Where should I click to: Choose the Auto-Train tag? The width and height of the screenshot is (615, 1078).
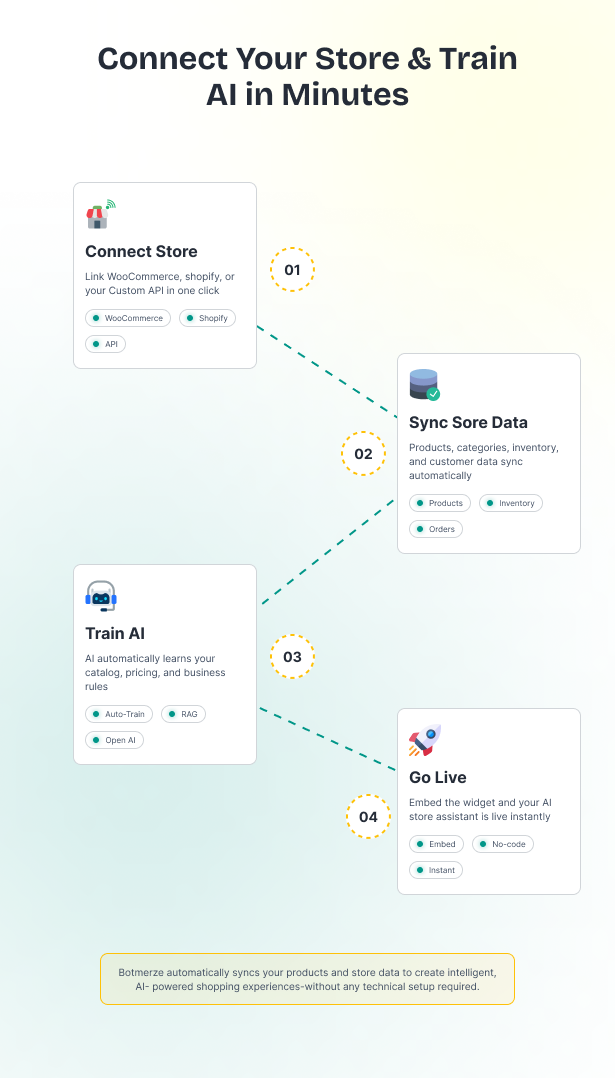pos(119,714)
